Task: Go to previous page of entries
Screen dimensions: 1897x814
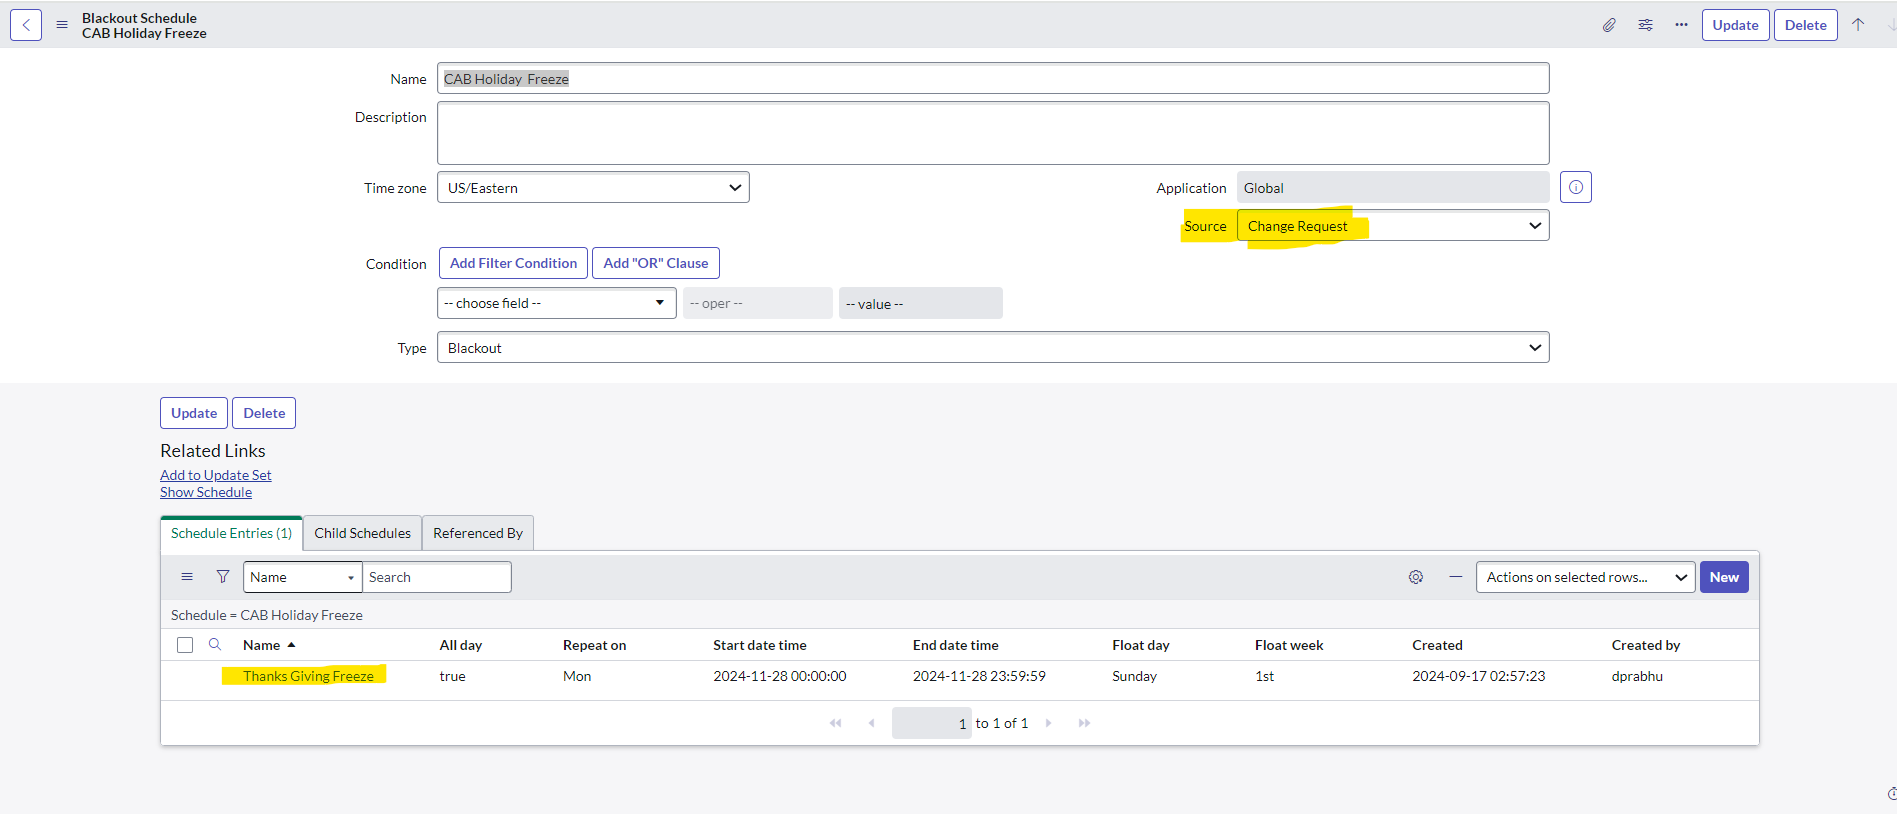Action: click(x=872, y=723)
